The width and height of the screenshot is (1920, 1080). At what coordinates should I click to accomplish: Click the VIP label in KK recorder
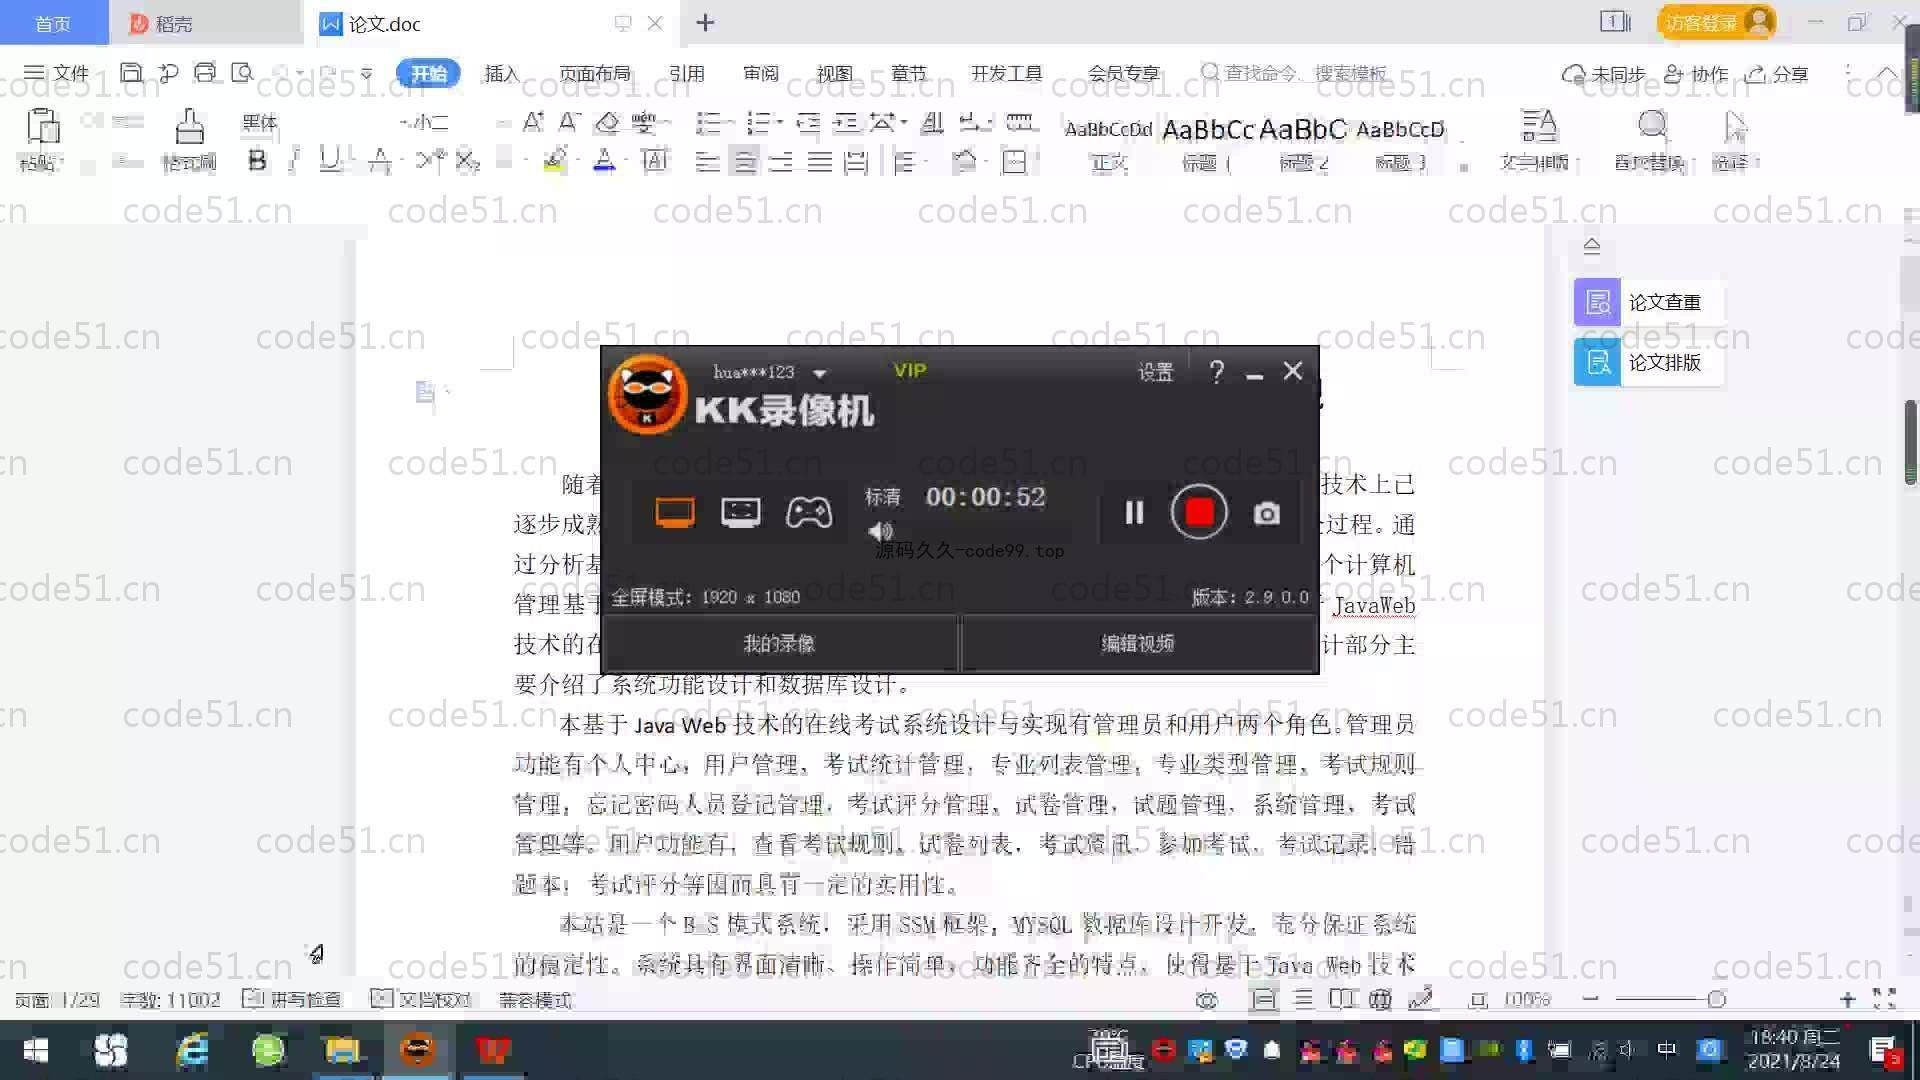[x=910, y=371]
